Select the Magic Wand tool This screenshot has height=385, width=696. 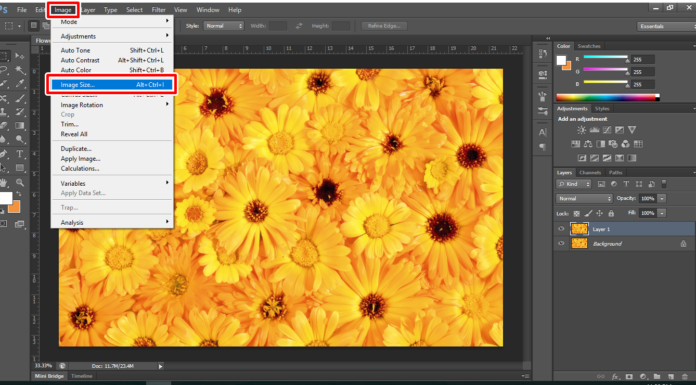(20, 70)
